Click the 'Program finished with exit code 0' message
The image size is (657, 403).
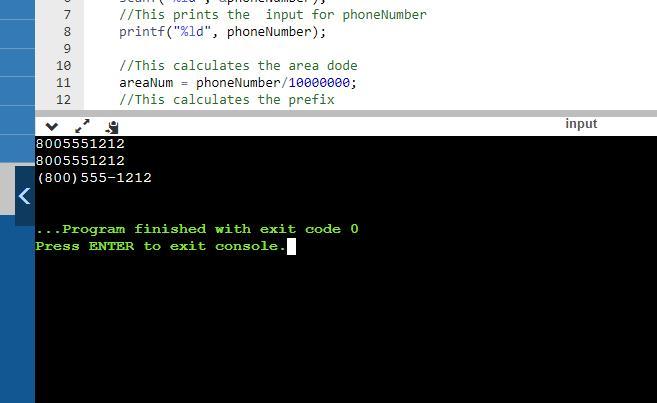197,229
